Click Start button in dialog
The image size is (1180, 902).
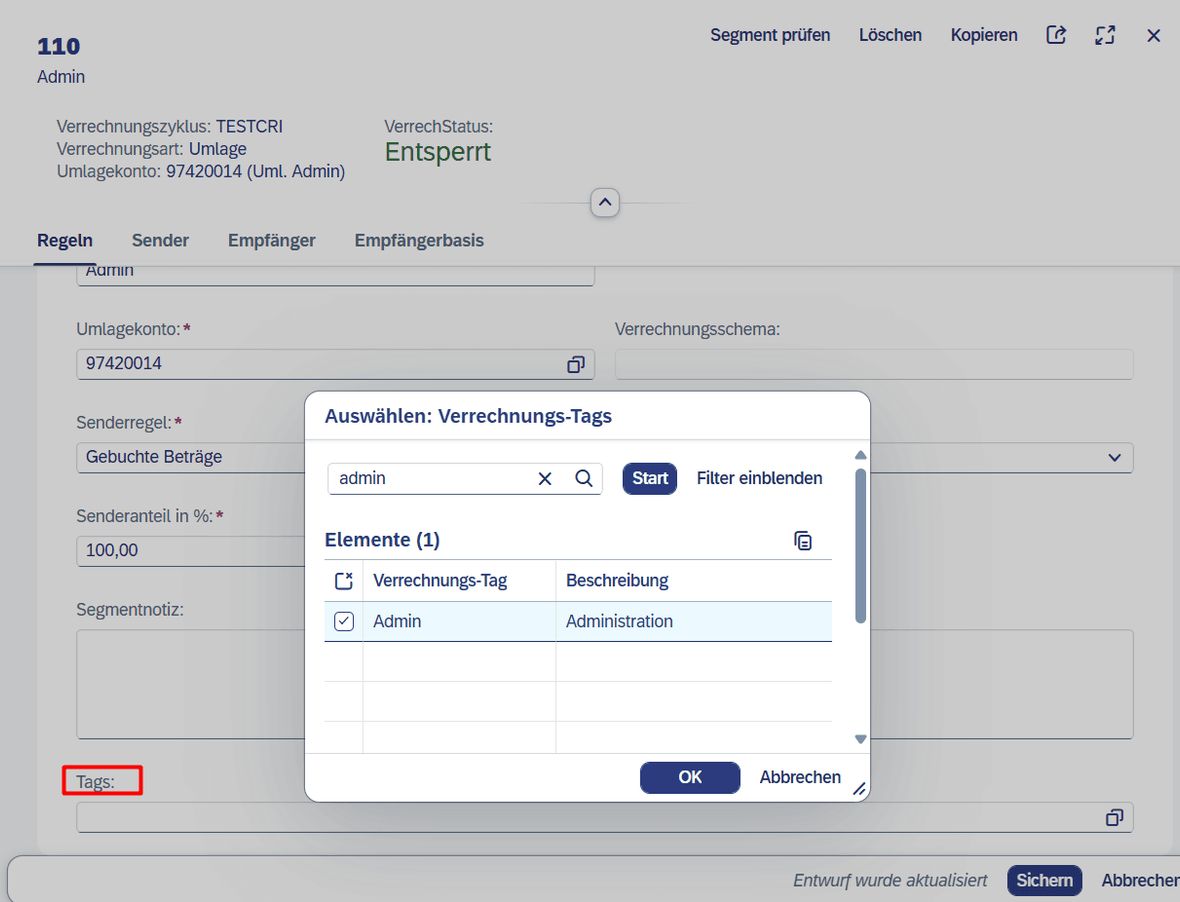coord(649,478)
